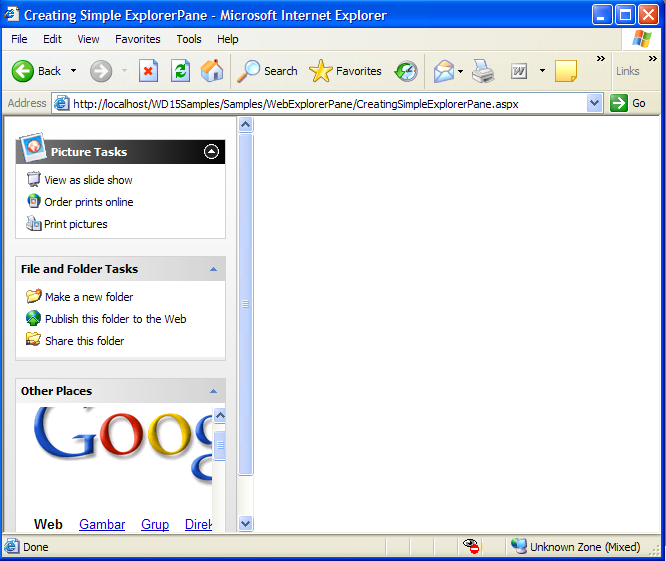Click the explorer pane vertical scrollbar down arrow

[x=246, y=523]
